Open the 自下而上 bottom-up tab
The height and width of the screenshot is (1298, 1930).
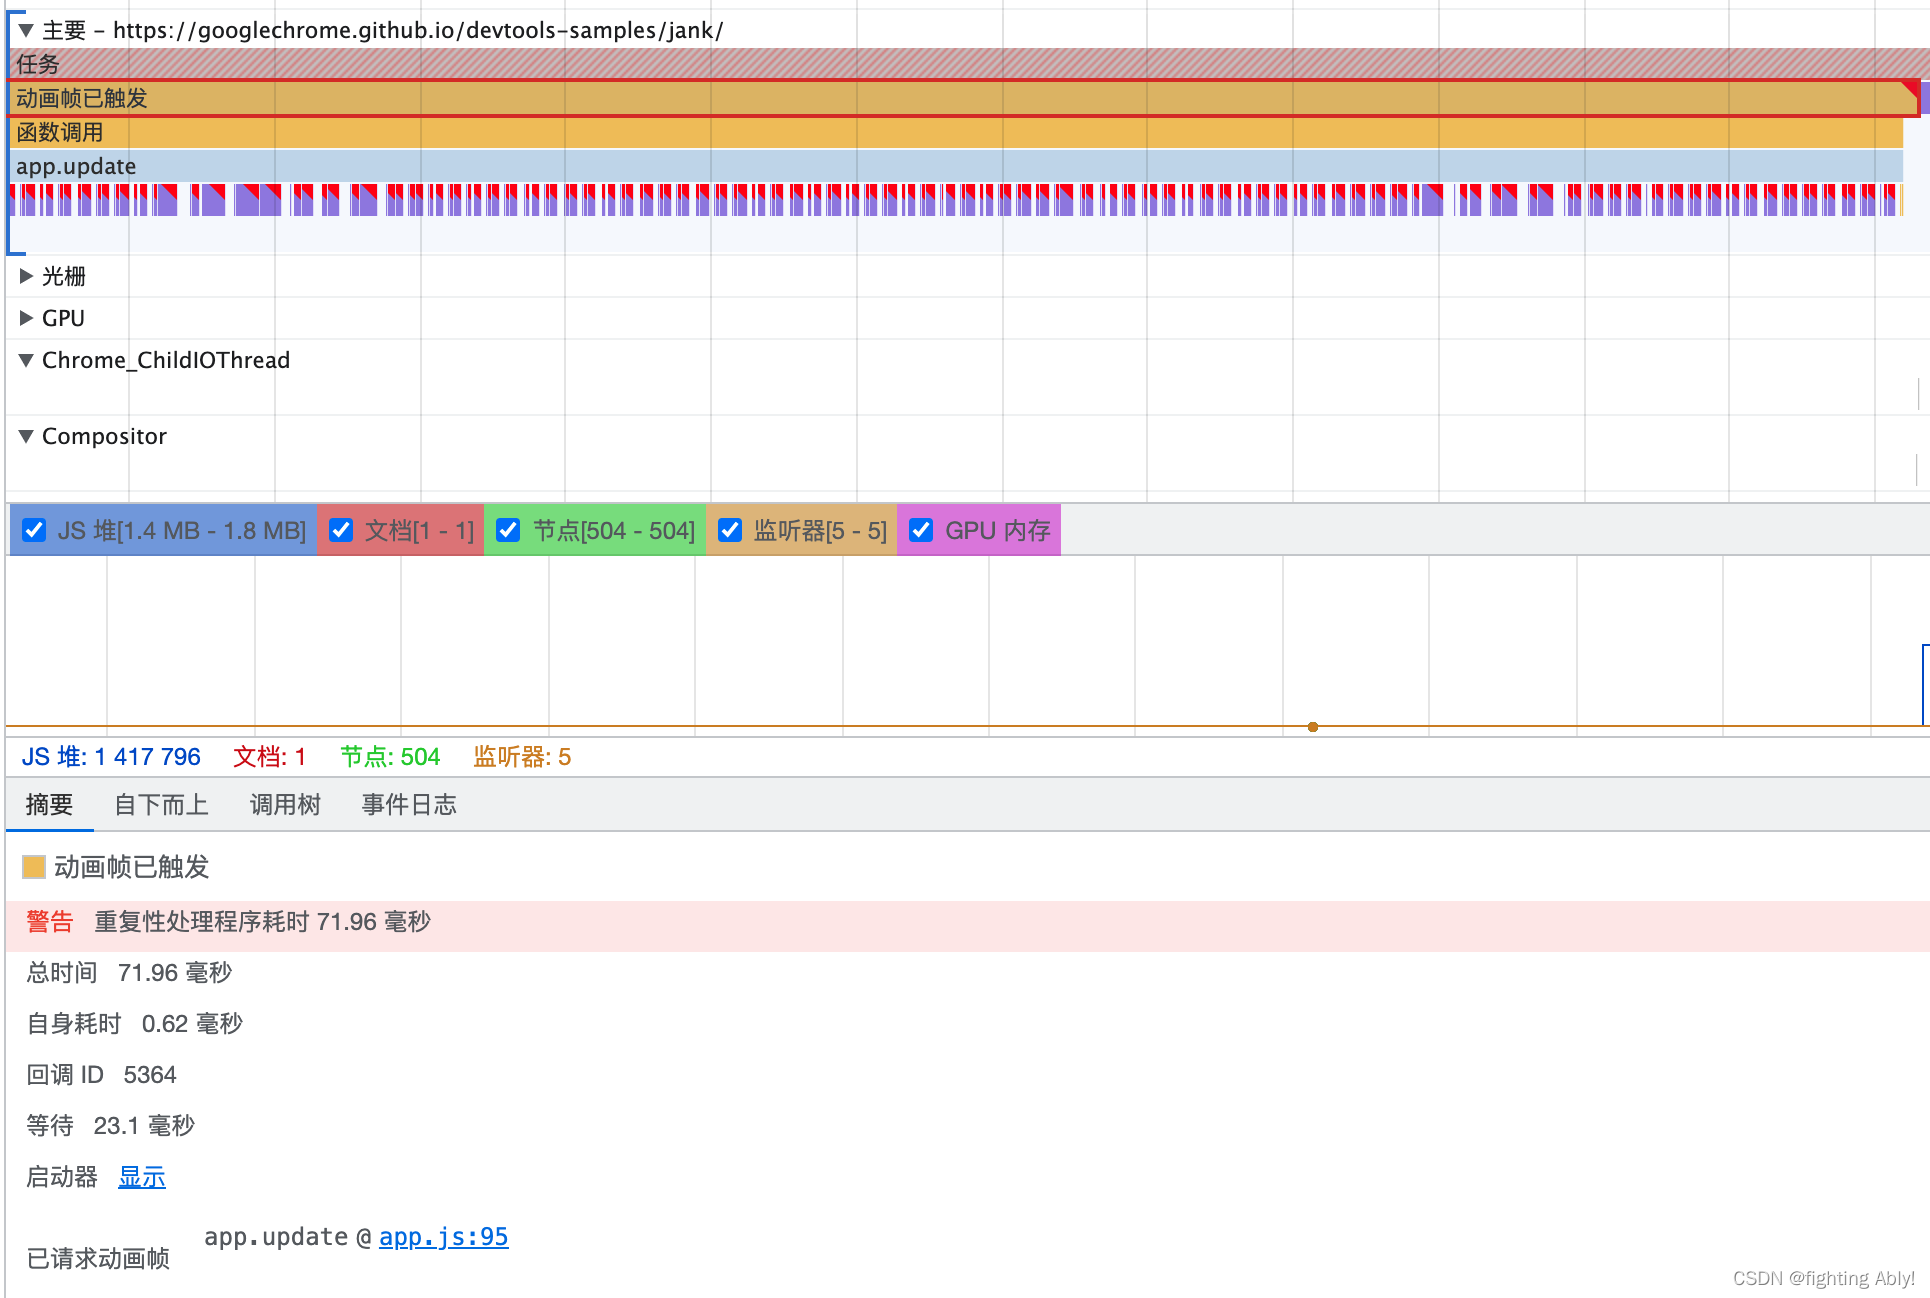[161, 805]
